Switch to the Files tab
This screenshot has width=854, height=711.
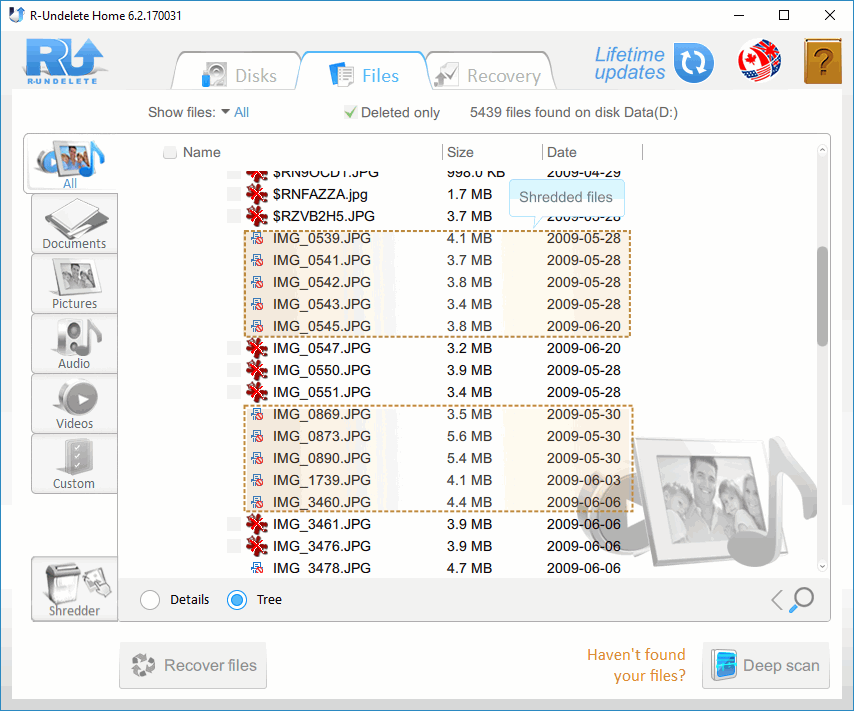coord(363,72)
